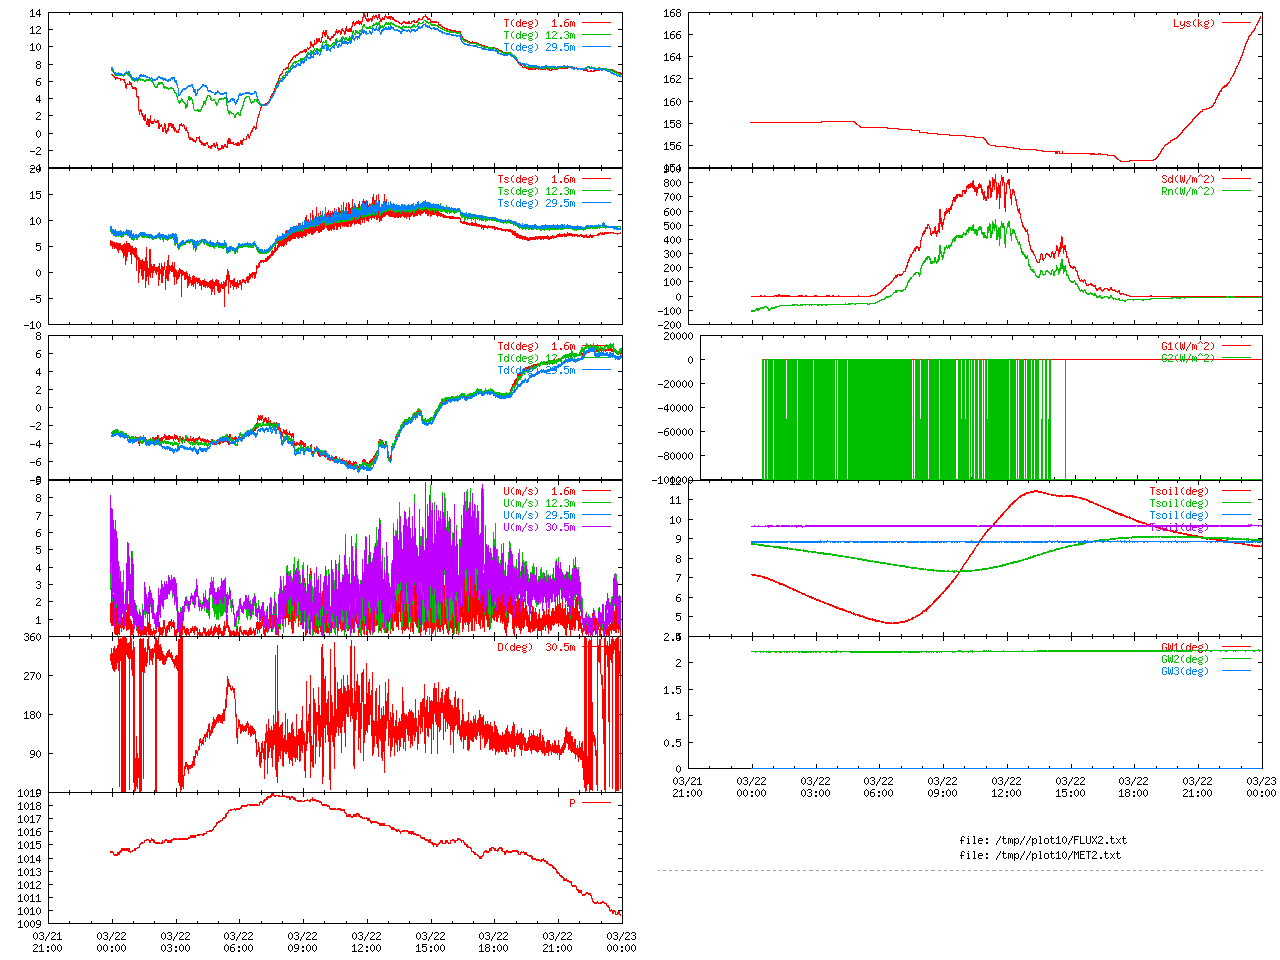
Task: Click the 'Ts(deg) 29.5m' legend entry
Action: tap(536, 204)
